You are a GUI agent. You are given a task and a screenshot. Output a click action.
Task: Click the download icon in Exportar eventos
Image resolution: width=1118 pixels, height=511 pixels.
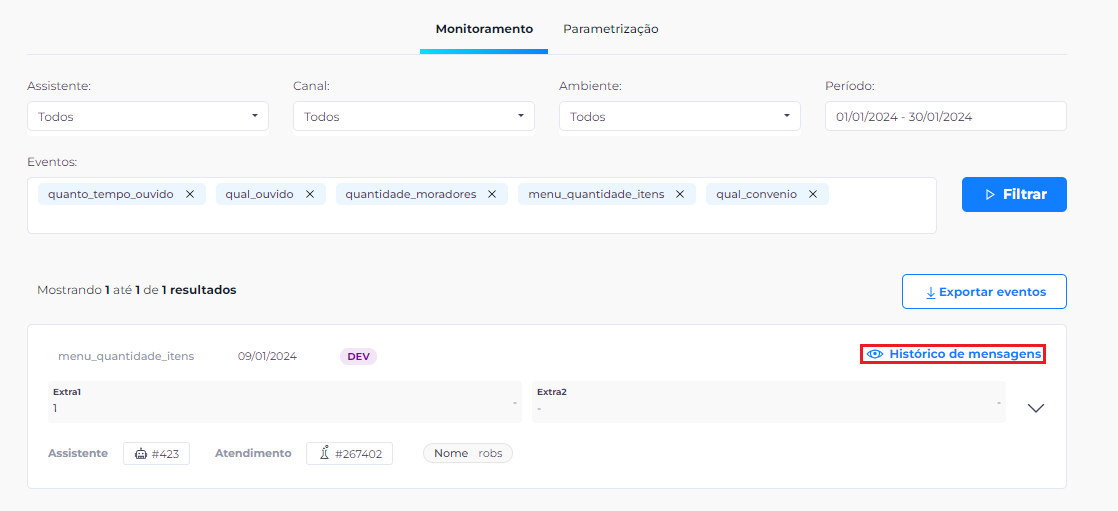pyautogui.click(x=930, y=292)
